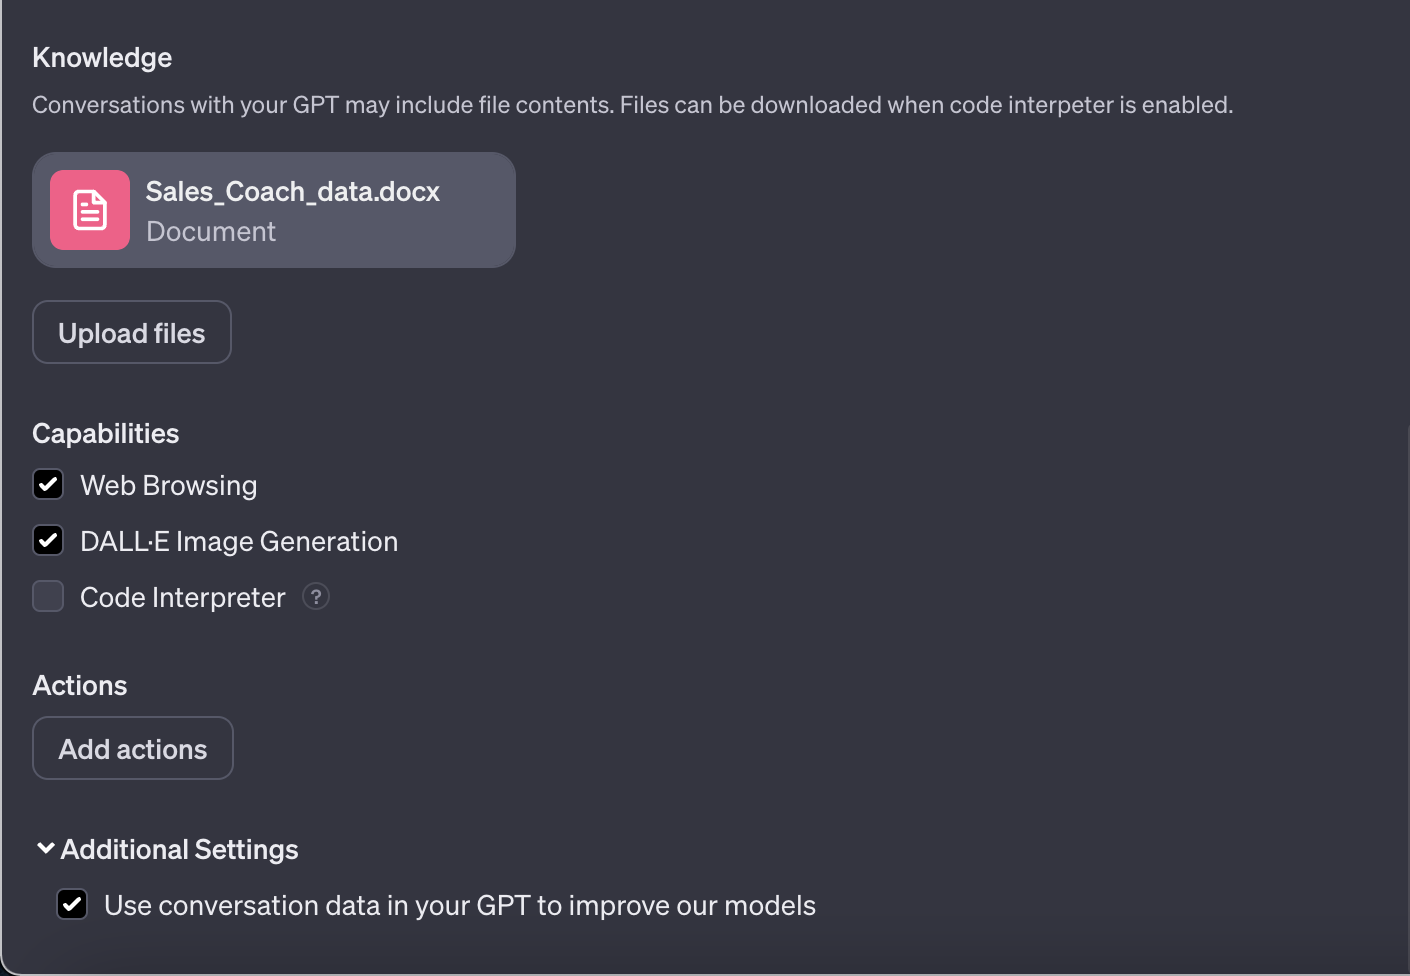
Task: Click the DALL·E Image Generation label
Action: tap(239, 542)
